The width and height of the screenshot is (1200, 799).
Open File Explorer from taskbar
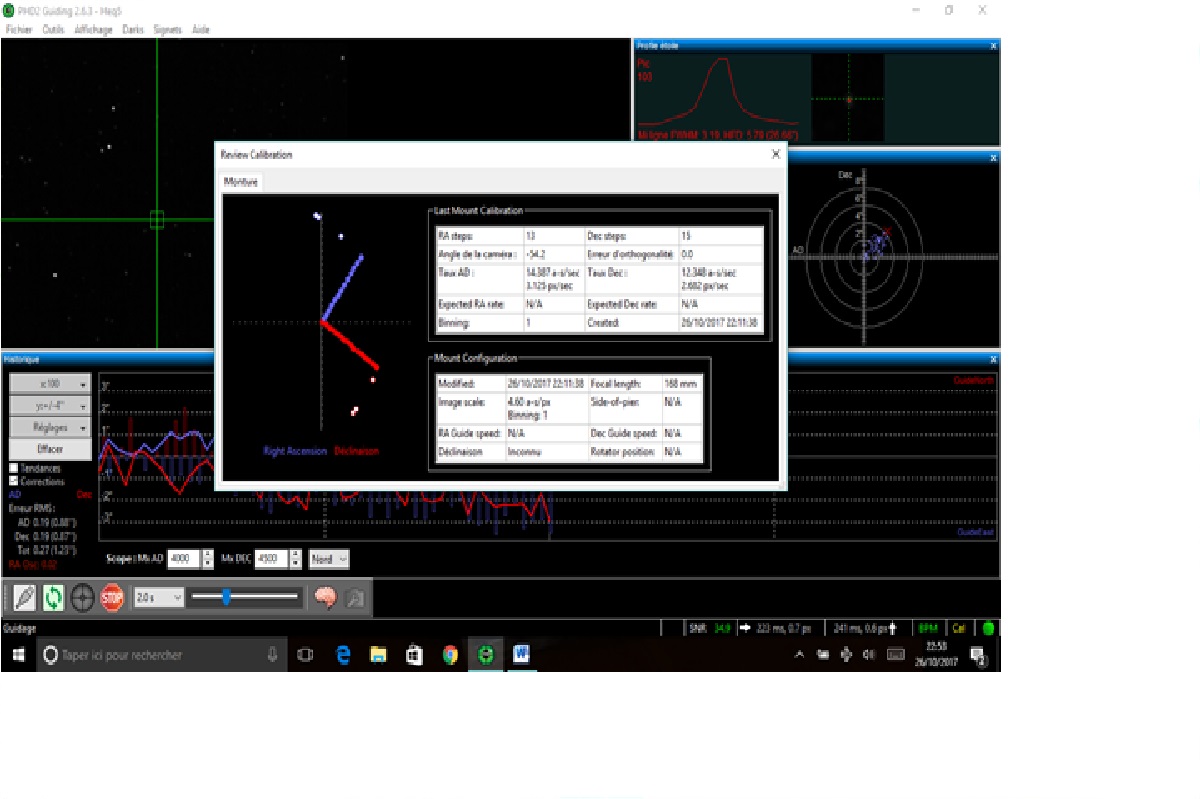tap(378, 655)
